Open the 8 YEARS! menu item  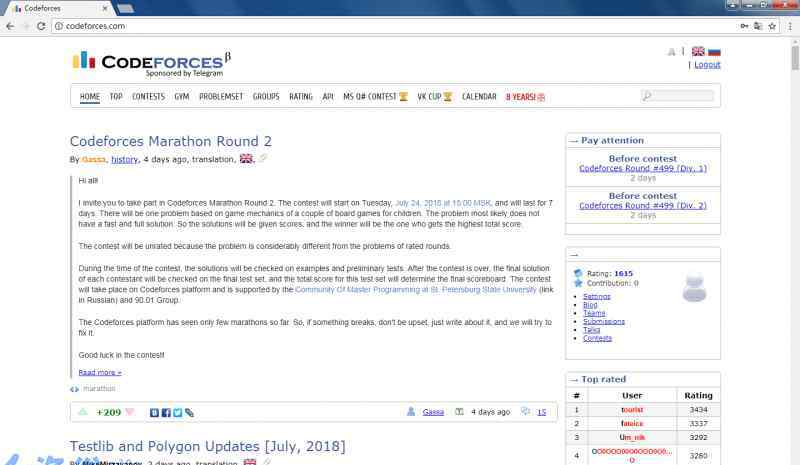tap(525, 97)
